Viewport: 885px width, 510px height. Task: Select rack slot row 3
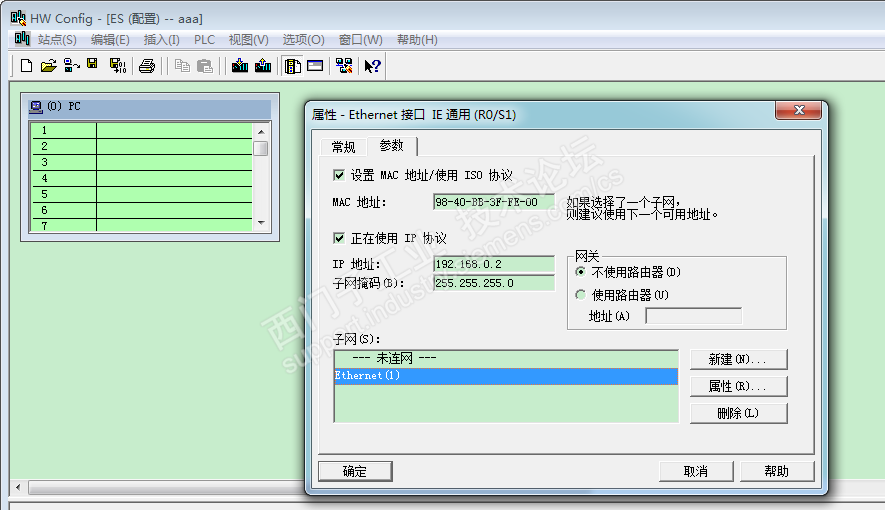coord(142,162)
